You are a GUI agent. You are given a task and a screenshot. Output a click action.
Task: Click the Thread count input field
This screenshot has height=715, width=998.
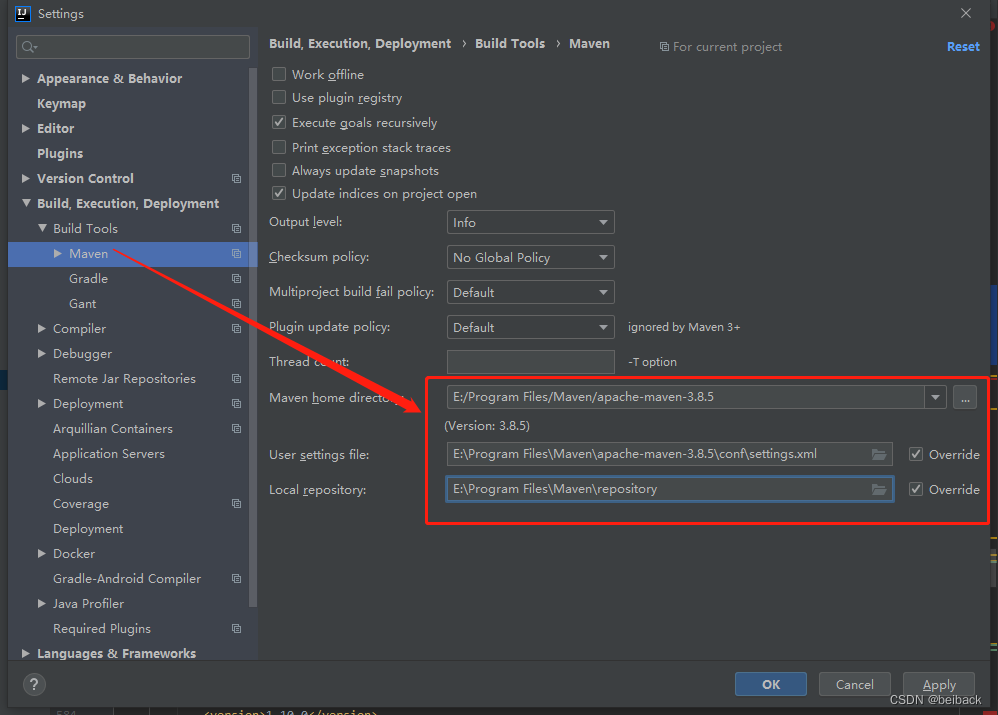[x=530, y=362]
